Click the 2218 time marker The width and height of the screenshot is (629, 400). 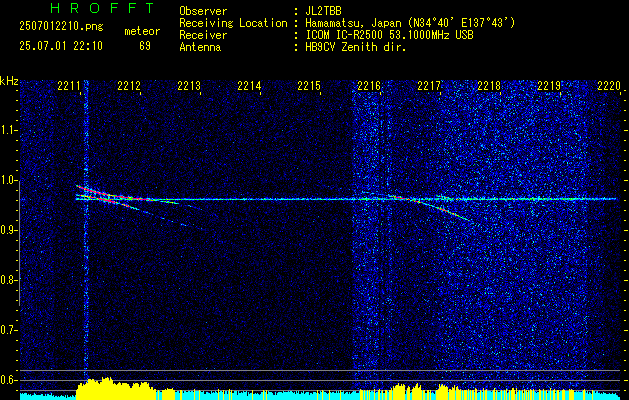pyautogui.click(x=489, y=86)
